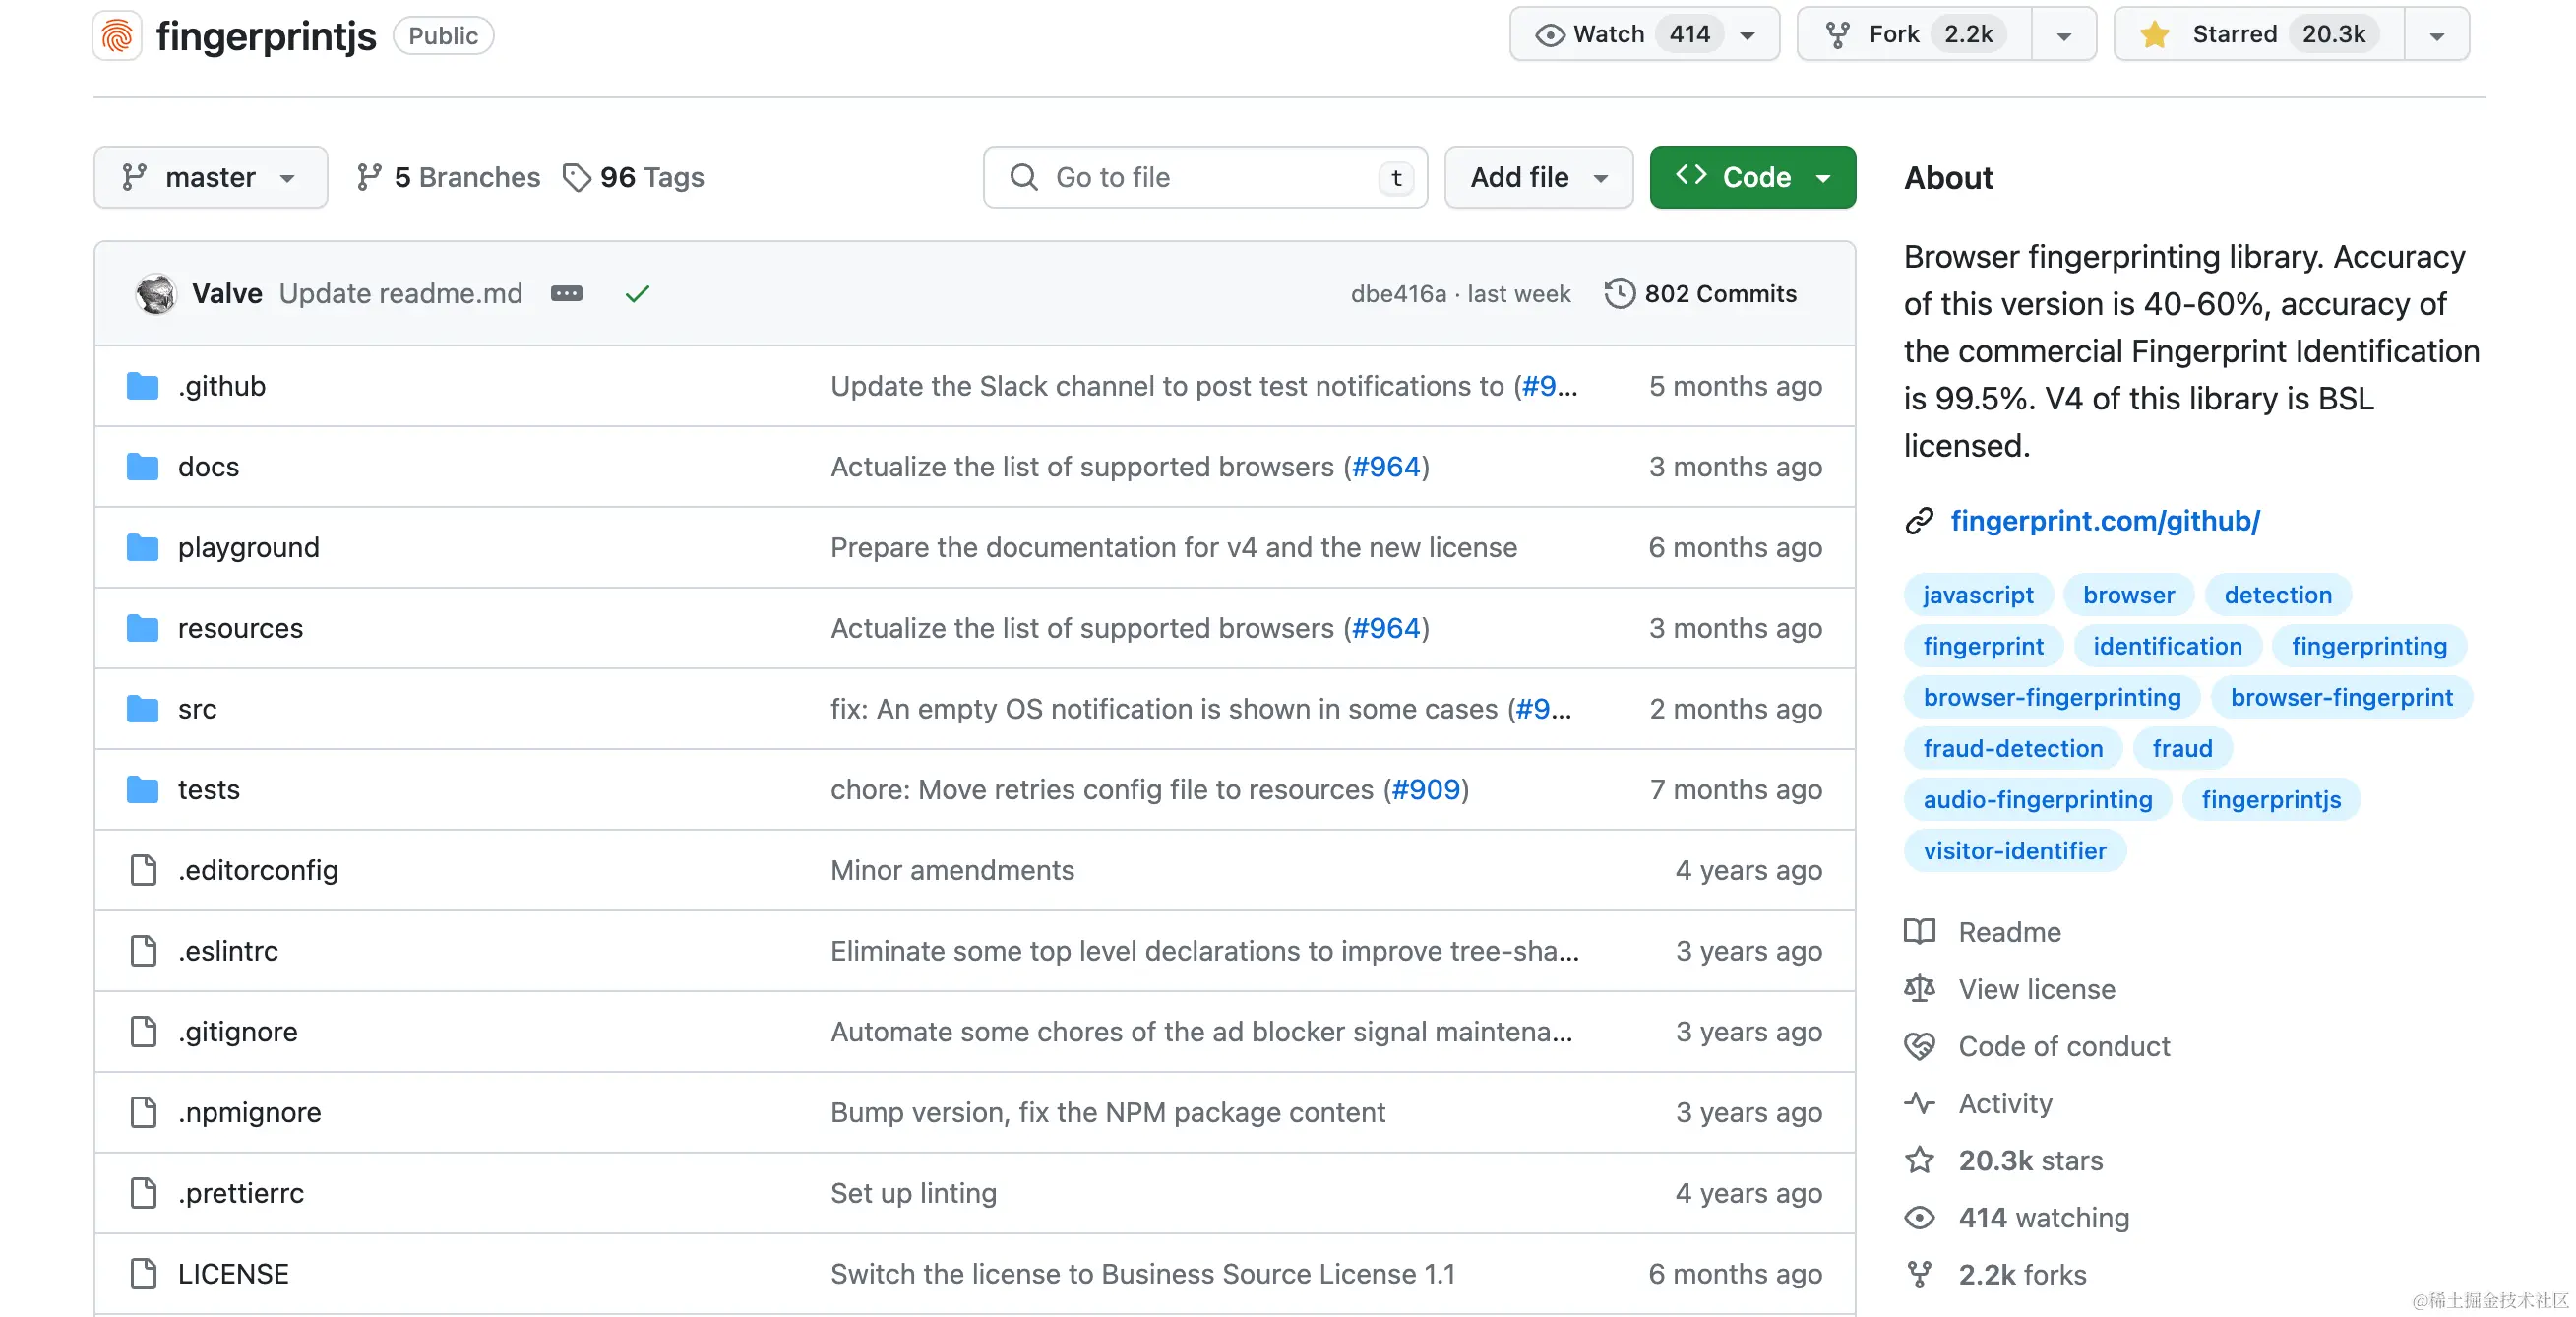The width and height of the screenshot is (2576, 1317).
Task: Open the .eslintrc file name
Action: 228,951
